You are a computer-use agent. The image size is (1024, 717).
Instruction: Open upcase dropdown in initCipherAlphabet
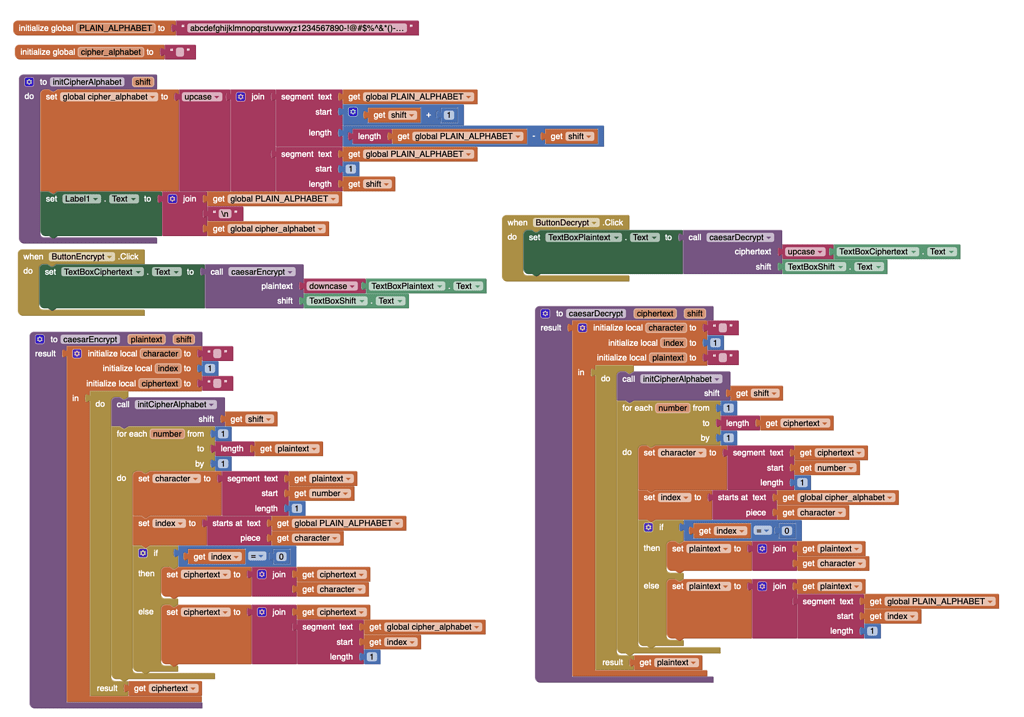[x=201, y=97]
